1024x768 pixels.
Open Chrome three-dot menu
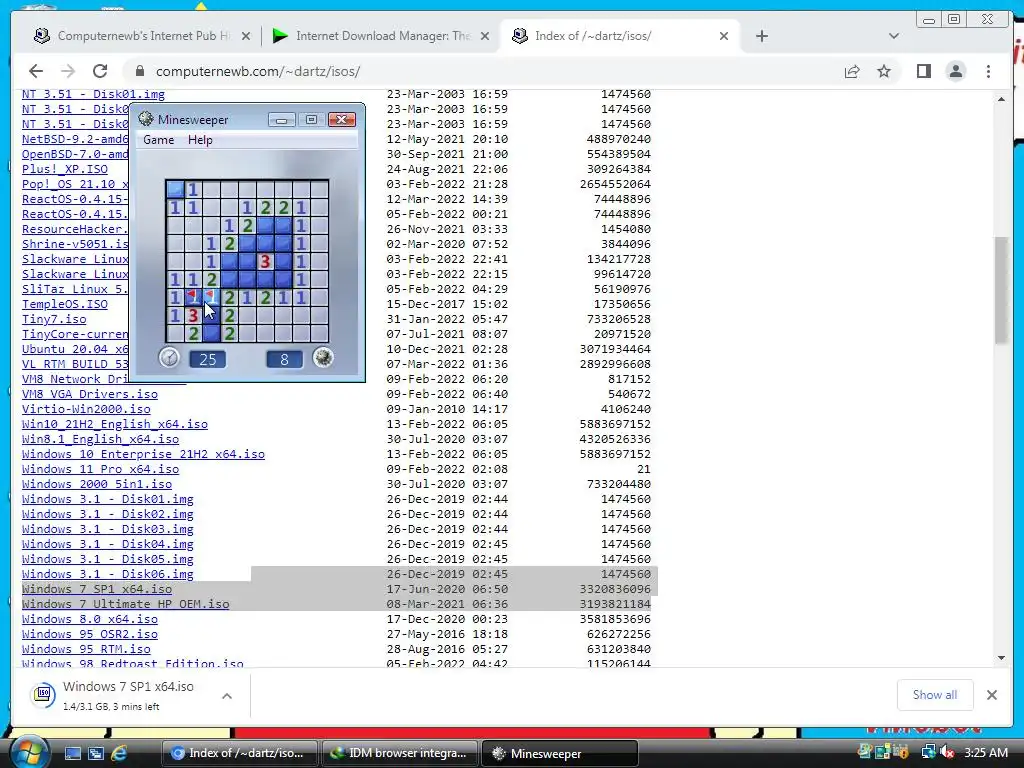click(988, 71)
